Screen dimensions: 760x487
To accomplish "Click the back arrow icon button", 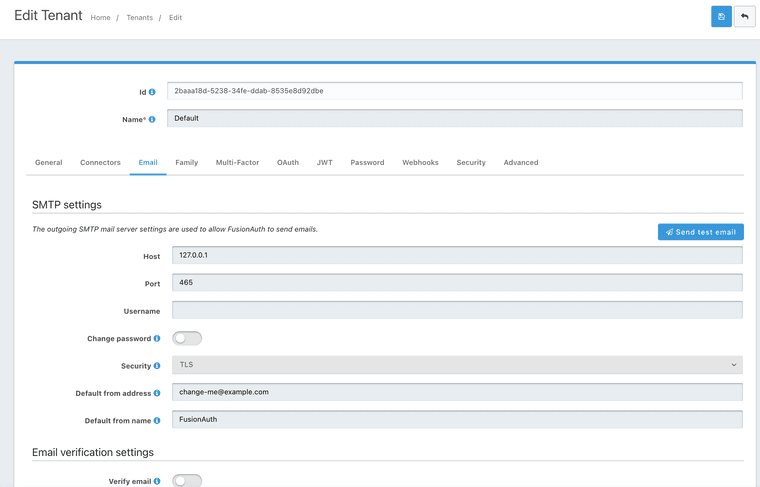I will click(x=744, y=16).
